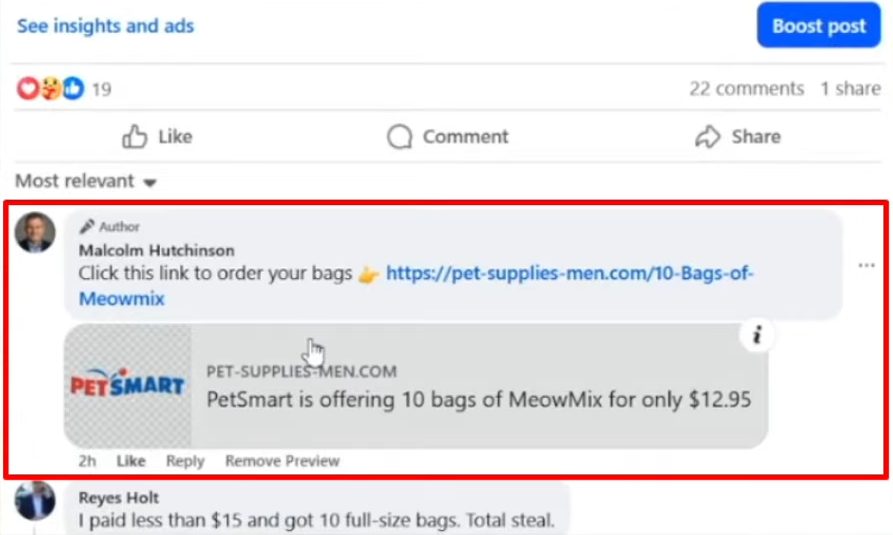The width and height of the screenshot is (893, 535).
Task: Click the care reaction emoji icon
Action: coord(50,89)
